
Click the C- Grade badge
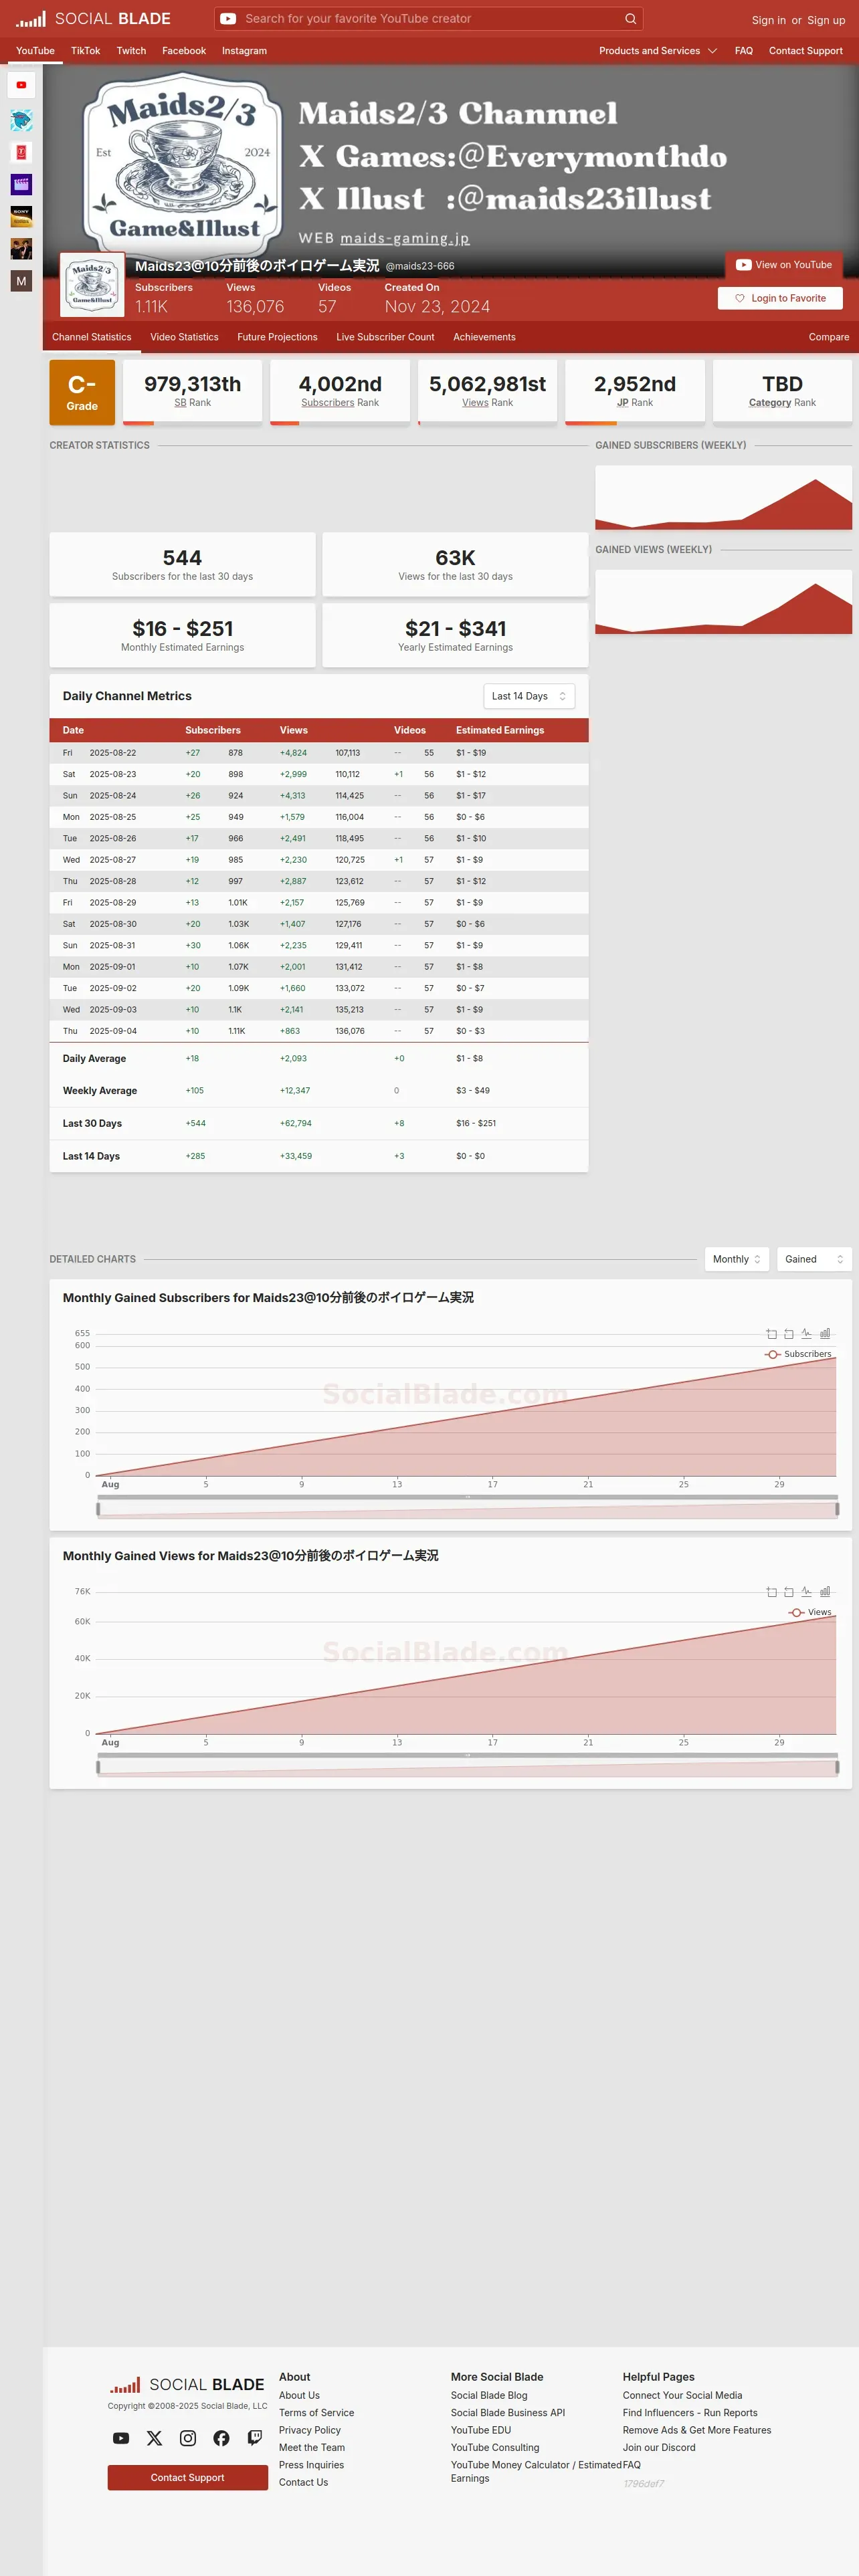point(82,392)
